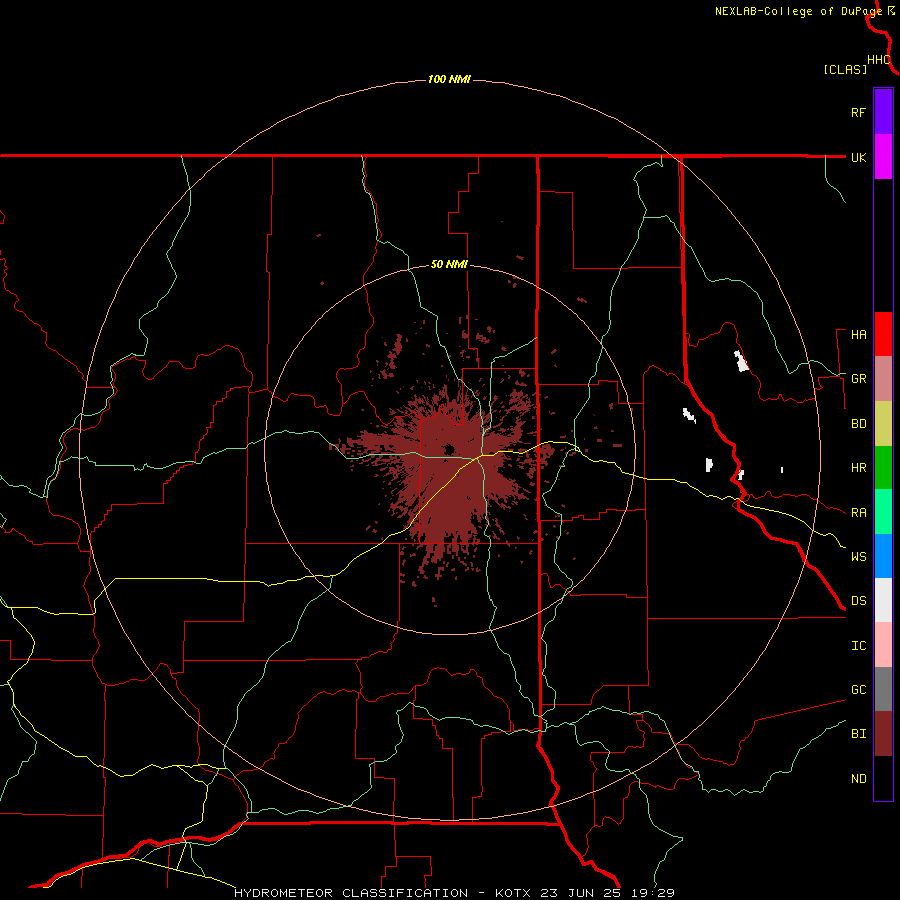Select the dusty pink GR legend swatch
Viewport: 900px width, 900px height.
tap(883, 379)
